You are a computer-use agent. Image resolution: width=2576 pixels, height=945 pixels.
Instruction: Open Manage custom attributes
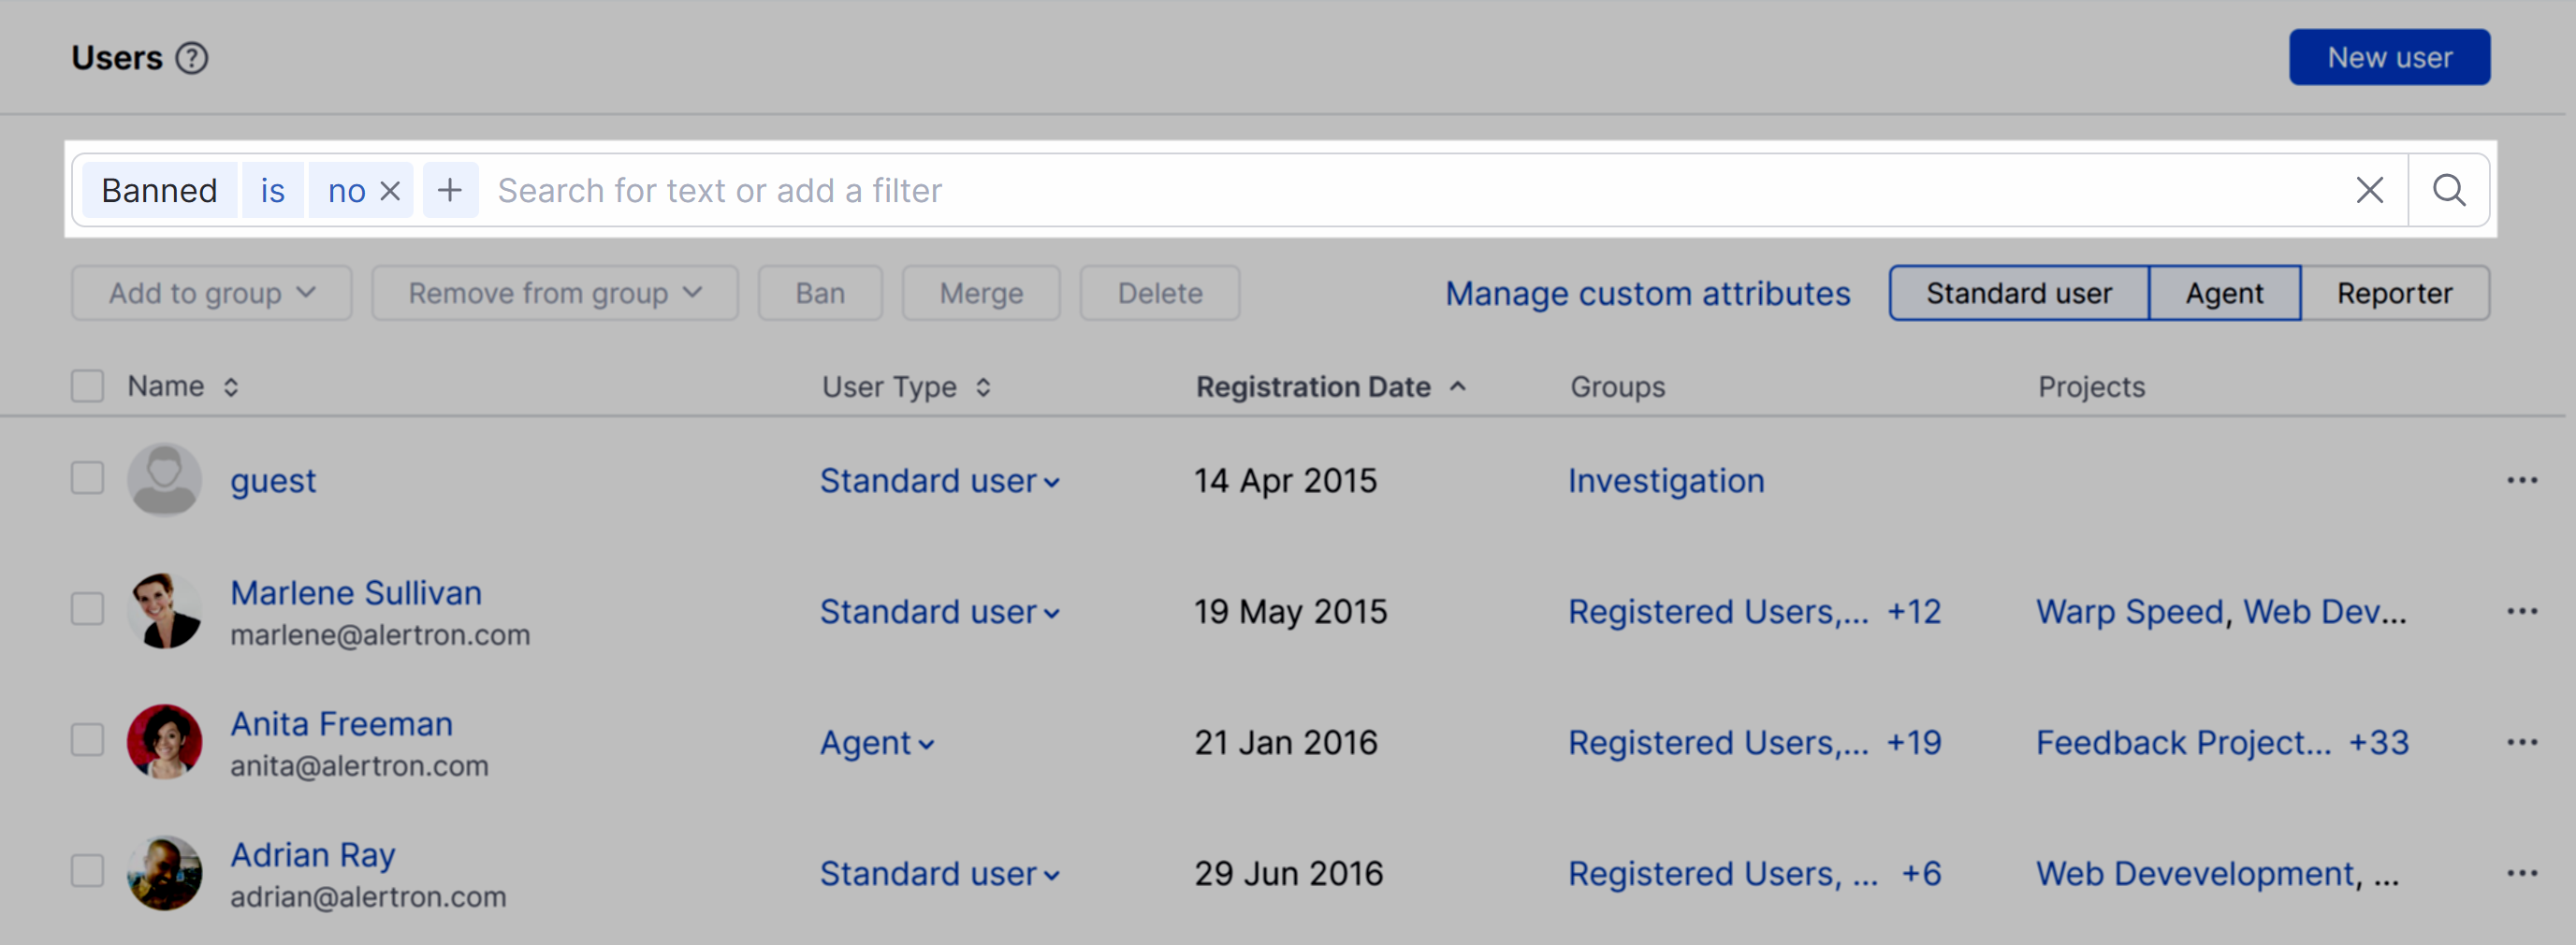point(1647,293)
